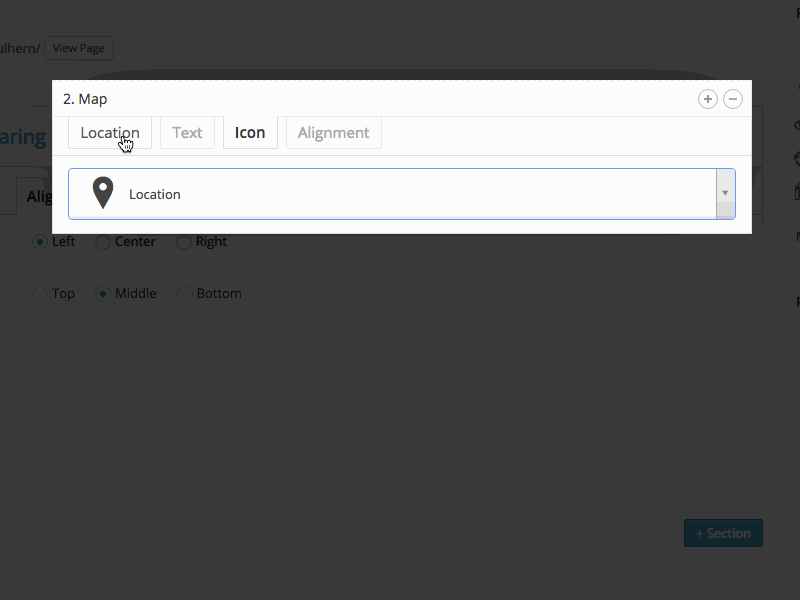Open the Alignment tab in Map dialog
The width and height of the screenshot is (800, 600).
coord(334,133)
